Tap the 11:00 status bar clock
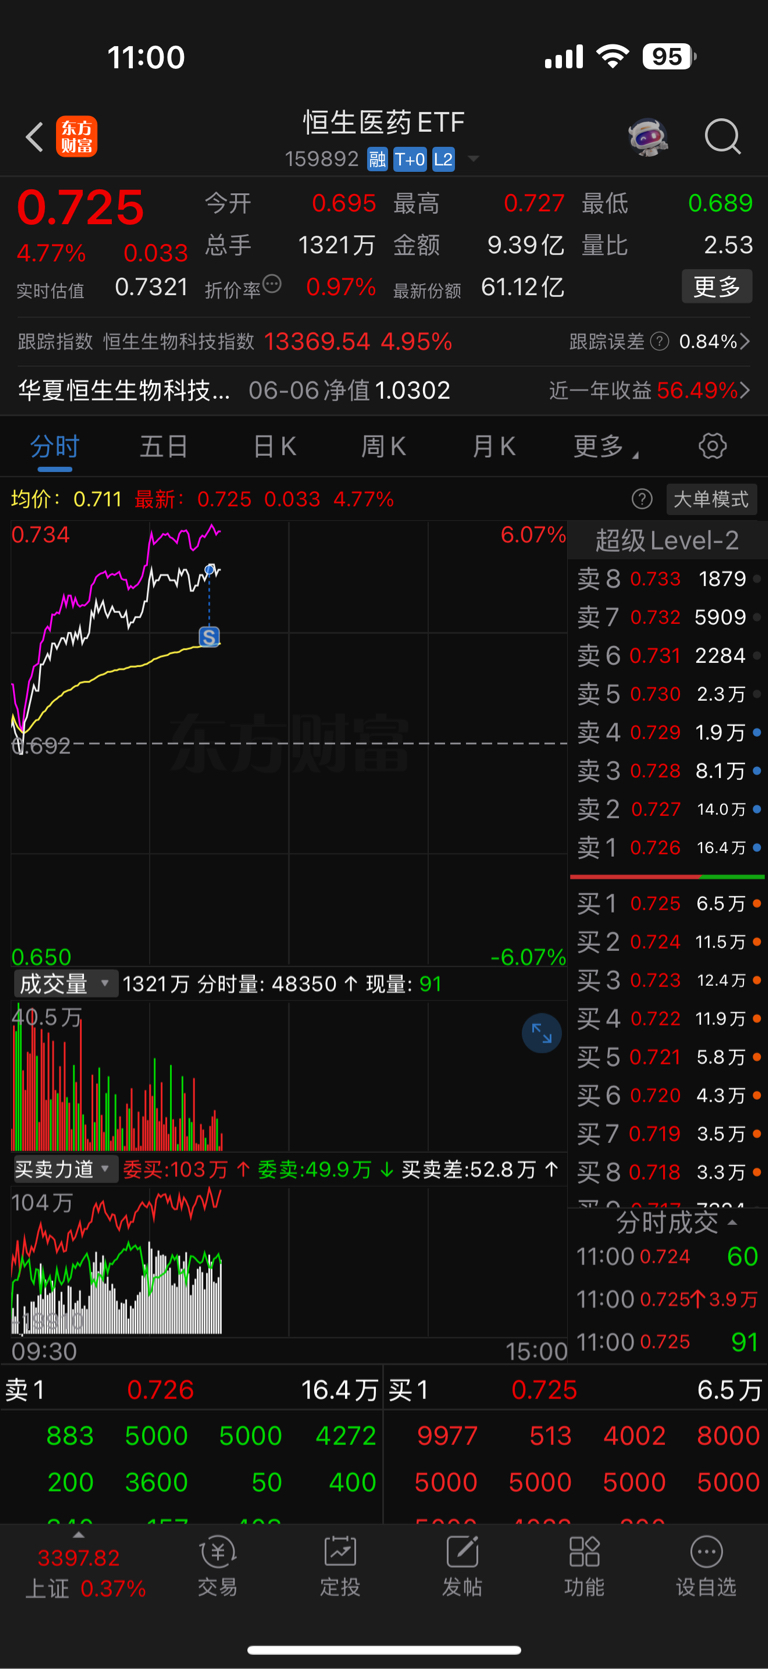This screenshot has width=768, height=1669. tap(146, 57)
